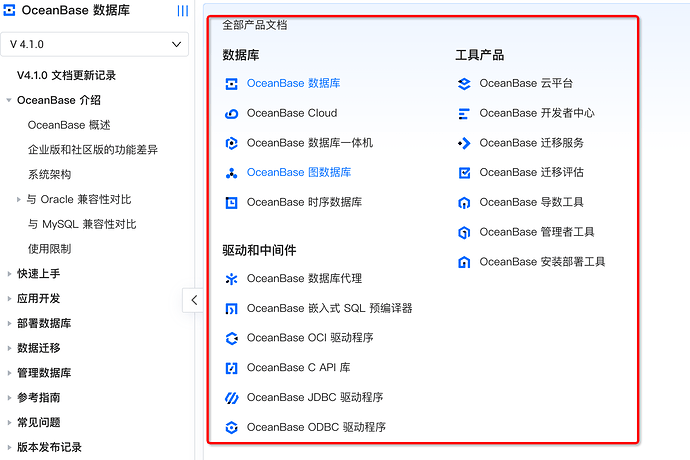
Task: Click the OceanBase 迁移评估 icon
Action: tap(464, 173)
